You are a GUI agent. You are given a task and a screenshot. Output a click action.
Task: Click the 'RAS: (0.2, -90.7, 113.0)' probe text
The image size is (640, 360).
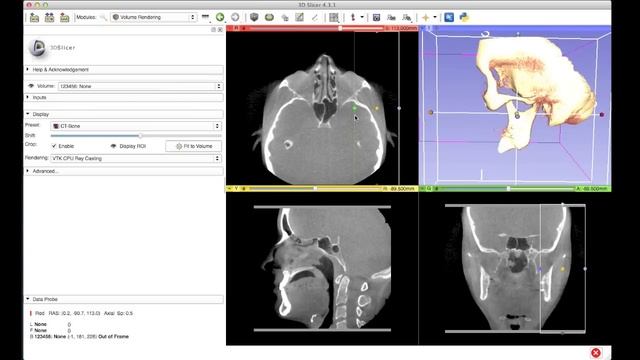(74, 313)
